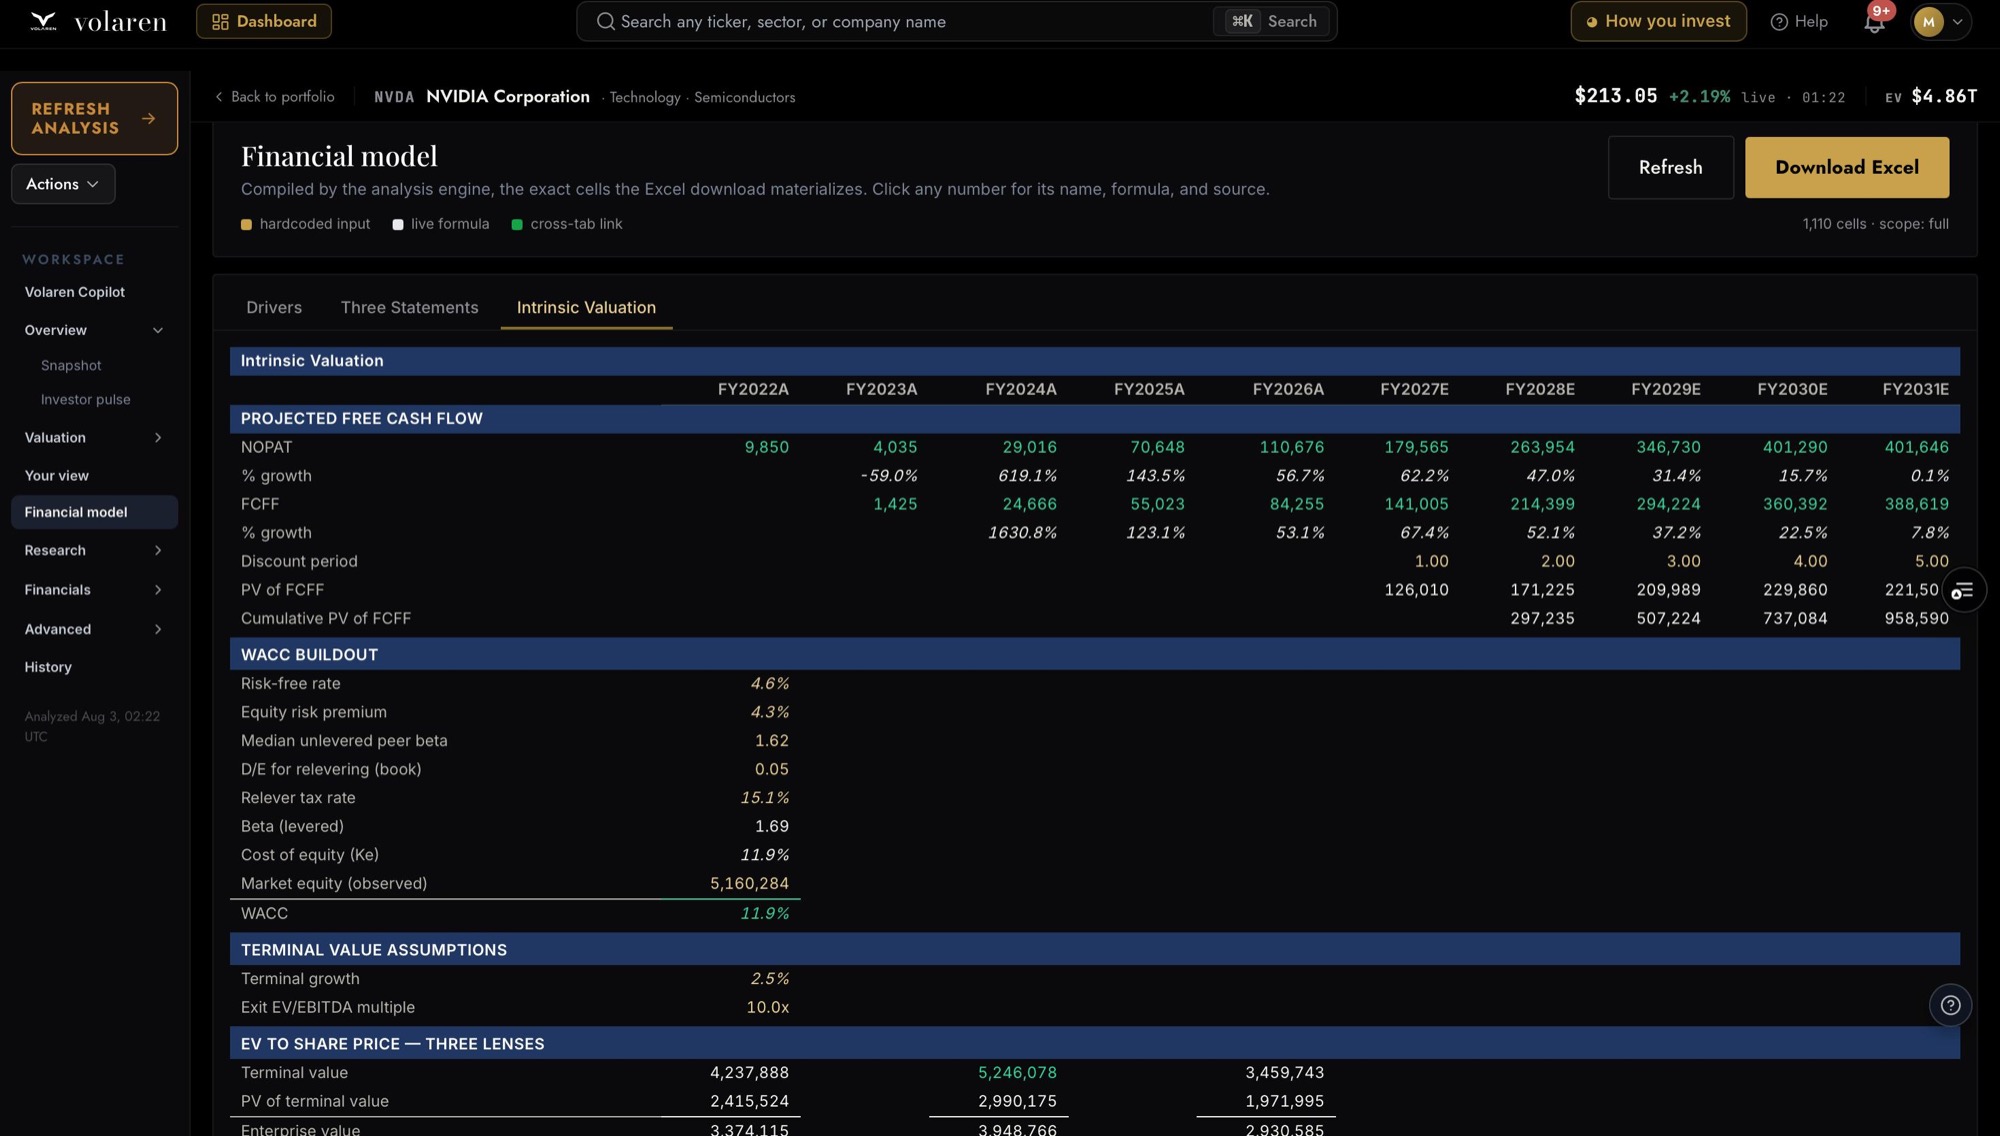
Task: Open Your view page
Action: 57,476
